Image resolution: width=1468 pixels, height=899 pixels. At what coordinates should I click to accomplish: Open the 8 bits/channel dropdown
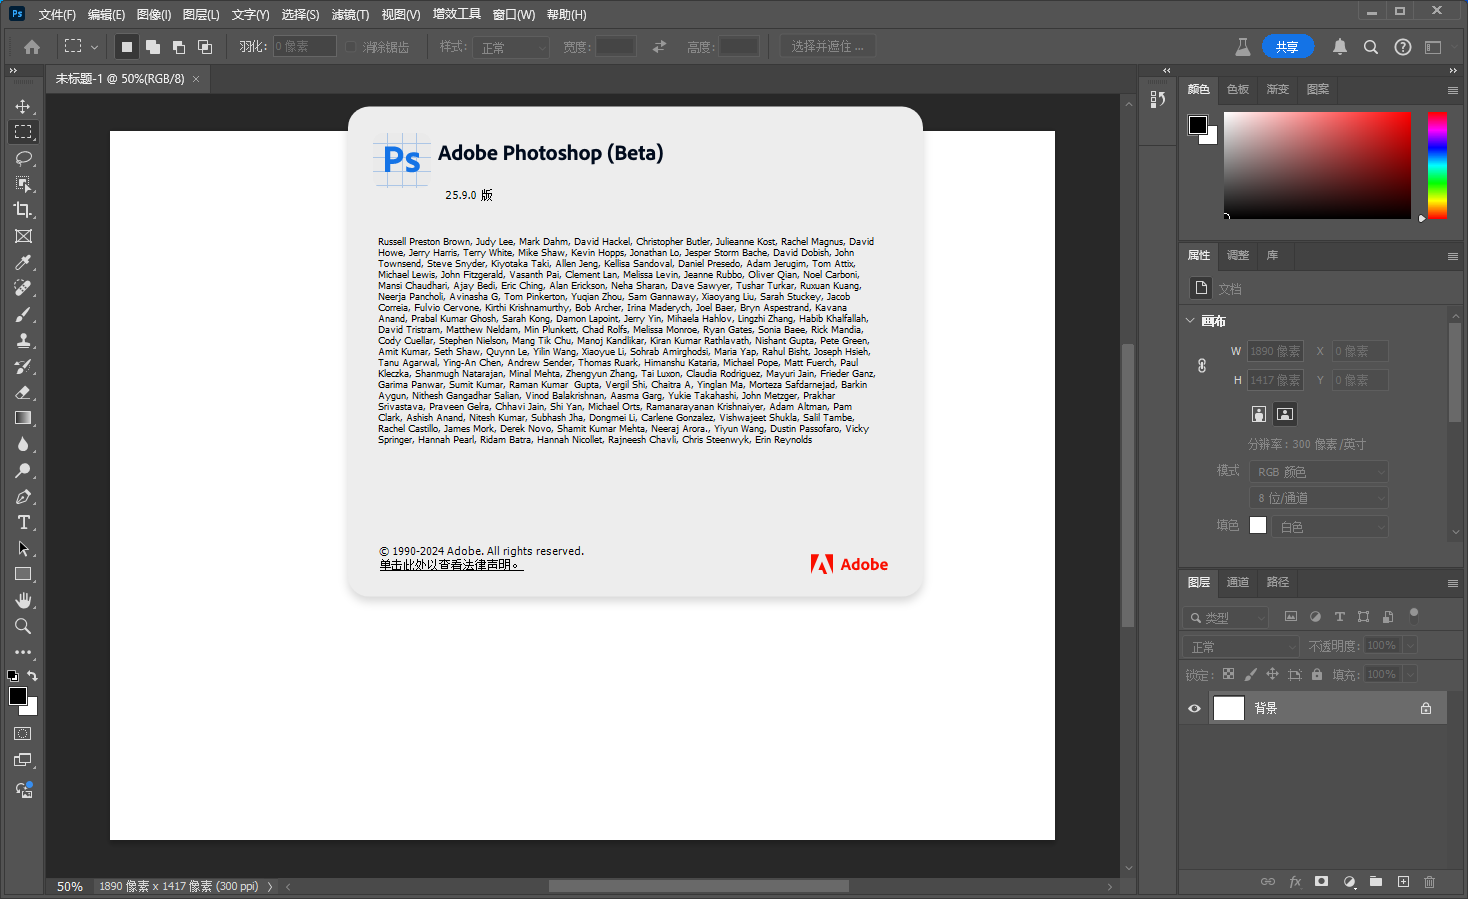pyautogui.click(x=1319, y=497)
